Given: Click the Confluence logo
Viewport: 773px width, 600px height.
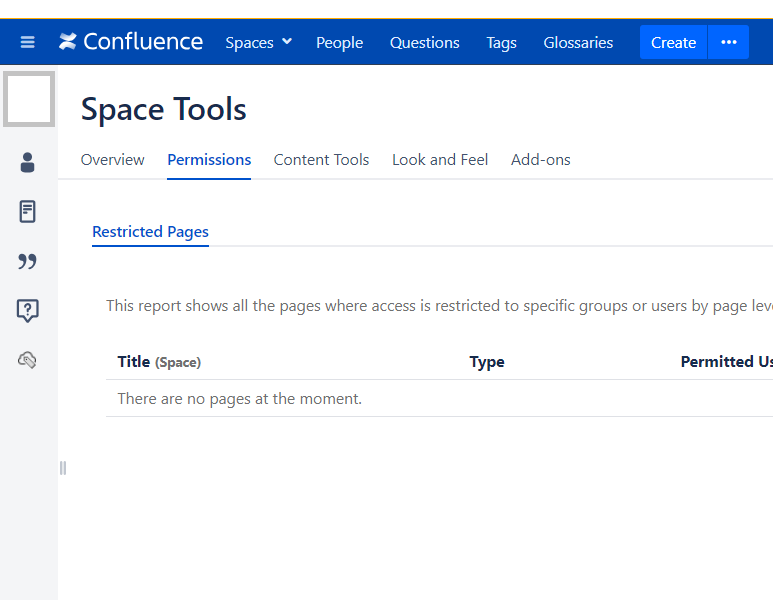Looking at the screenshot, I should pos(131,42).
